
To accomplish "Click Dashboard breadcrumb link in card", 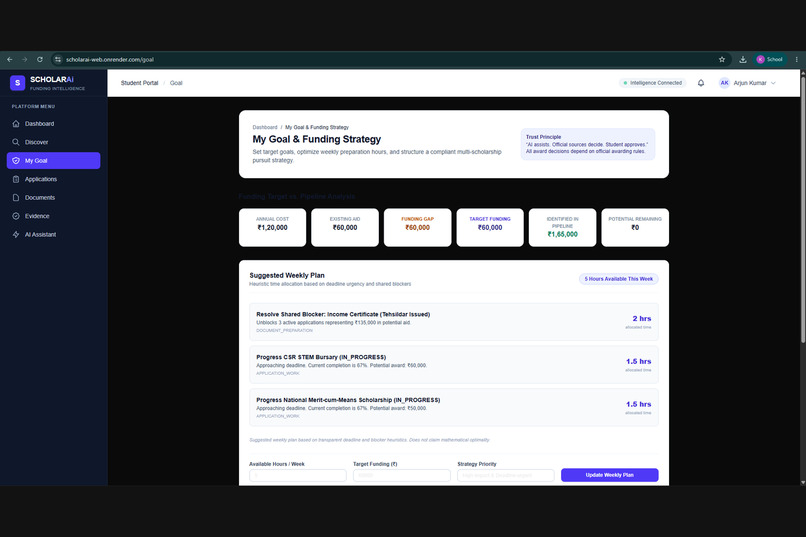I will point(265,127).
